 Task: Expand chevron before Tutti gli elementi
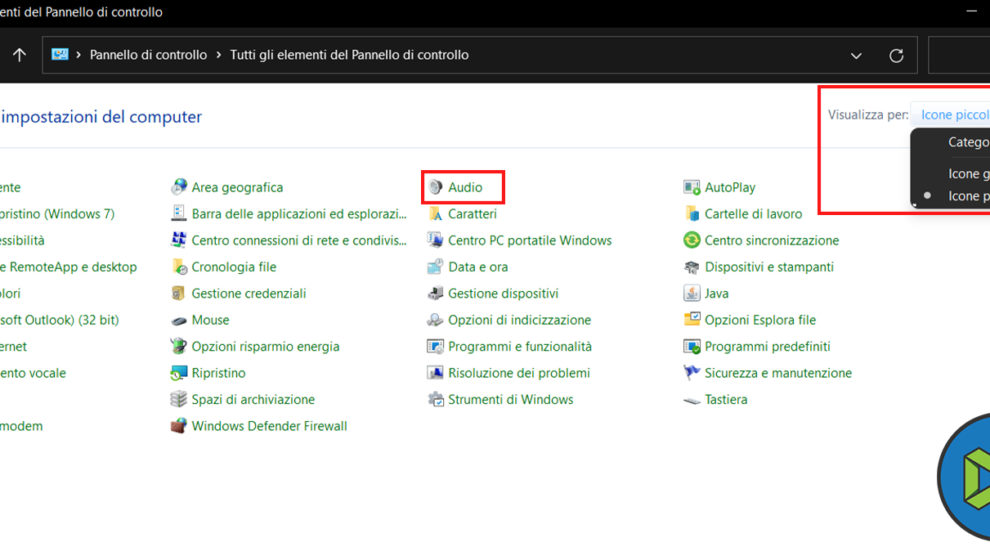click(218, 55)
